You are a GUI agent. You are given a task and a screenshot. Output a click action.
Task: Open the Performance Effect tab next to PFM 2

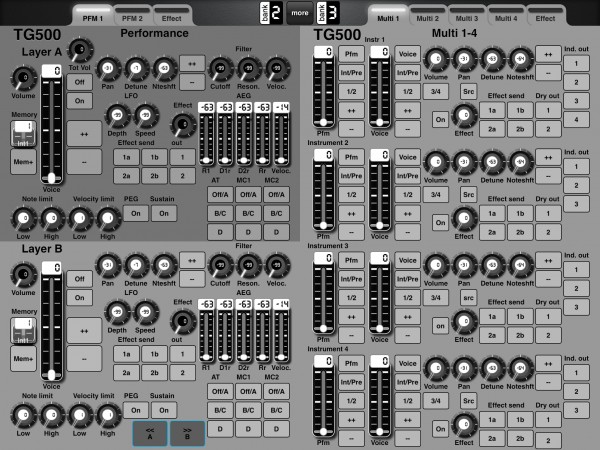tap(171, 15)
